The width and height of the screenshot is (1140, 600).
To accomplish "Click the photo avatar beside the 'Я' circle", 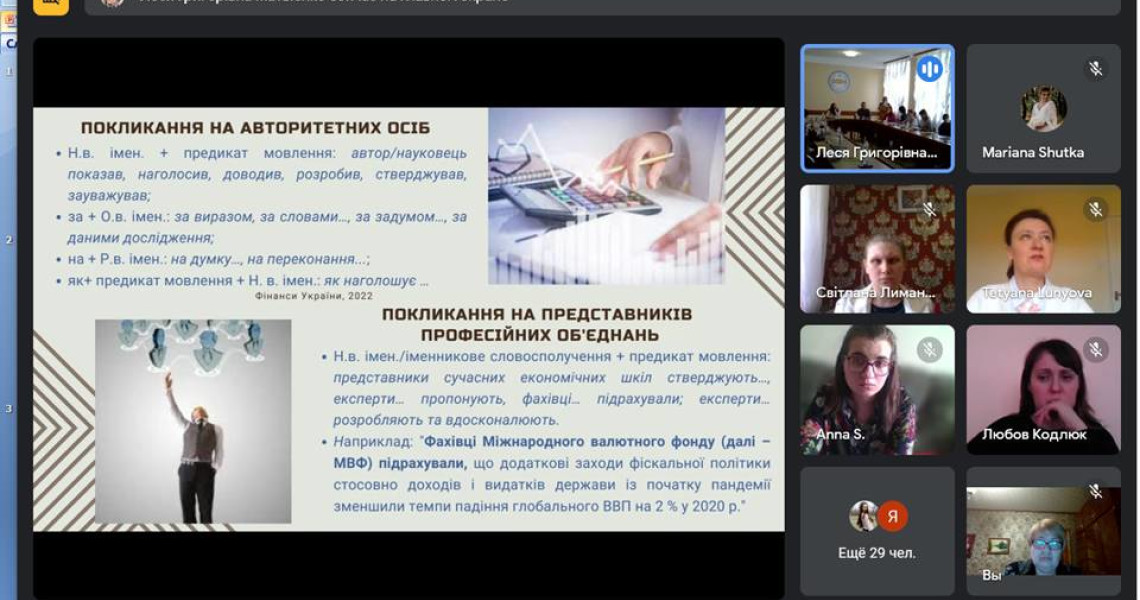I will pos(864,516).
